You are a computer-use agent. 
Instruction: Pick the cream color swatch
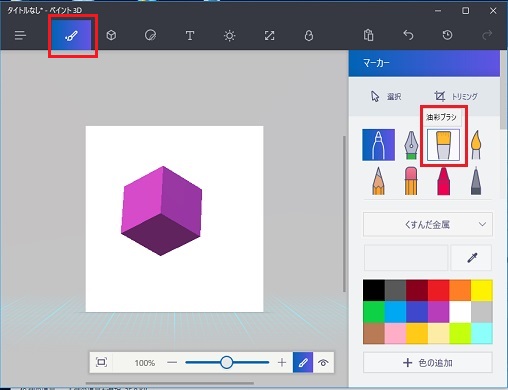pos(438,333)
